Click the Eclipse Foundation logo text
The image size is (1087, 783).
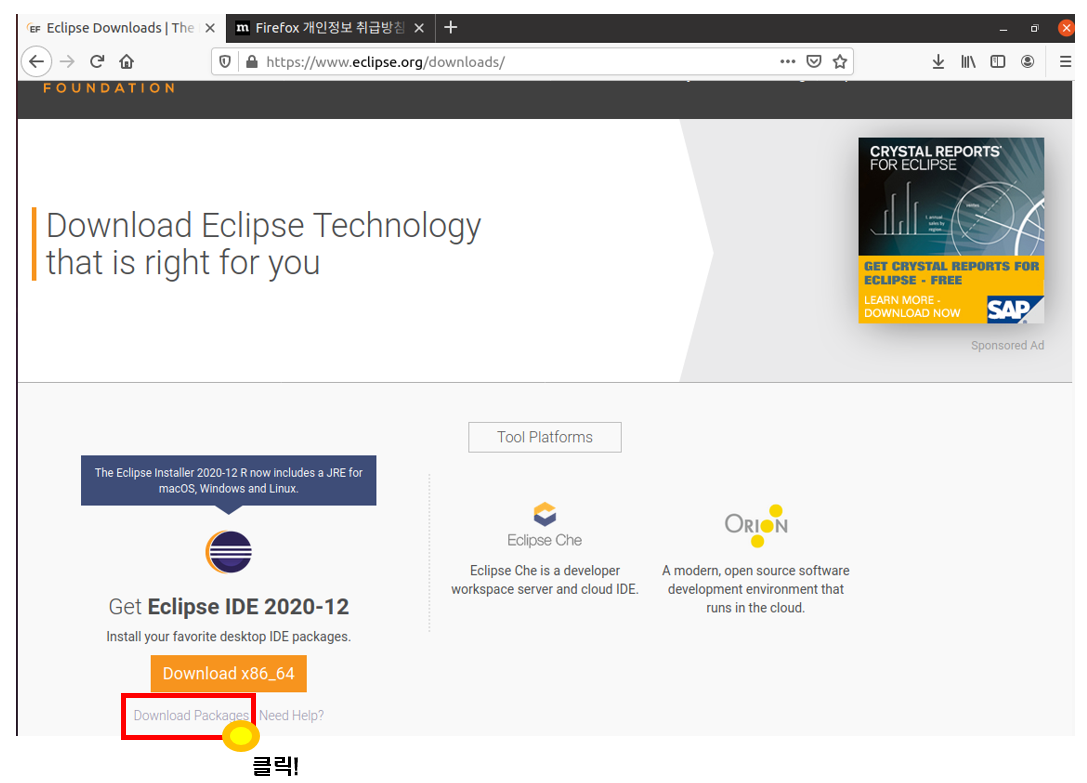coord(109,88)
